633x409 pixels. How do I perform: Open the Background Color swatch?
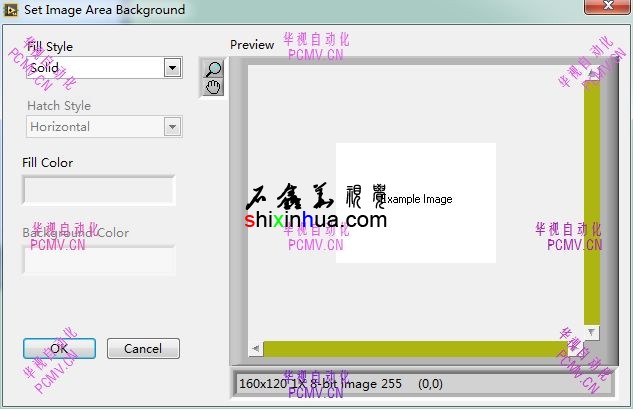tap(98, 260)
